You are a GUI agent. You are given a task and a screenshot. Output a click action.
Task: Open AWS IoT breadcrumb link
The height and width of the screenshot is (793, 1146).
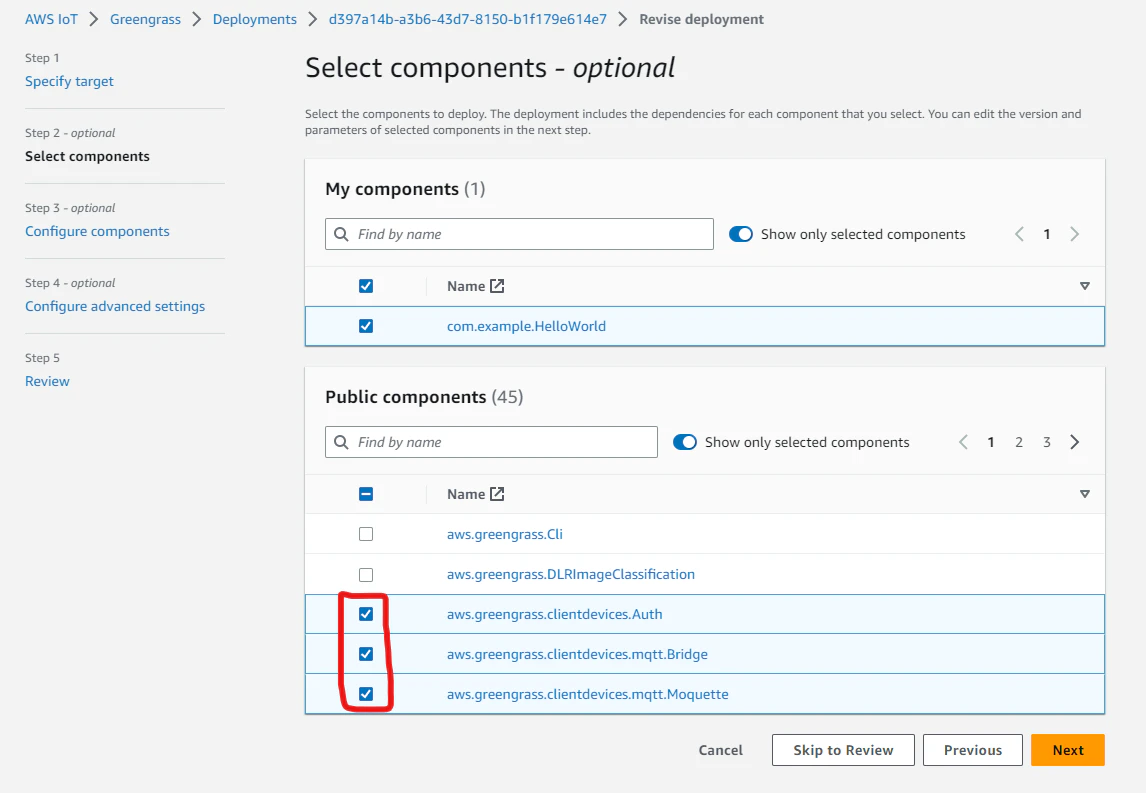51,19
